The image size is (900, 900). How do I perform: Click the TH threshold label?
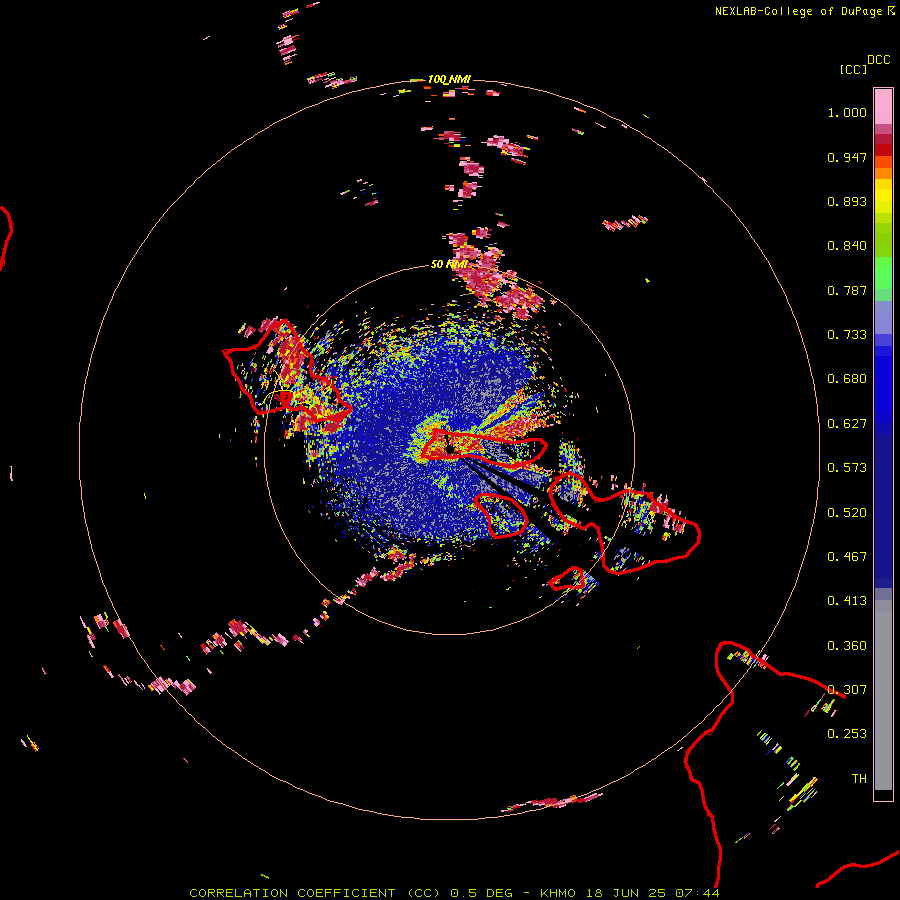(x=859, y=779)
